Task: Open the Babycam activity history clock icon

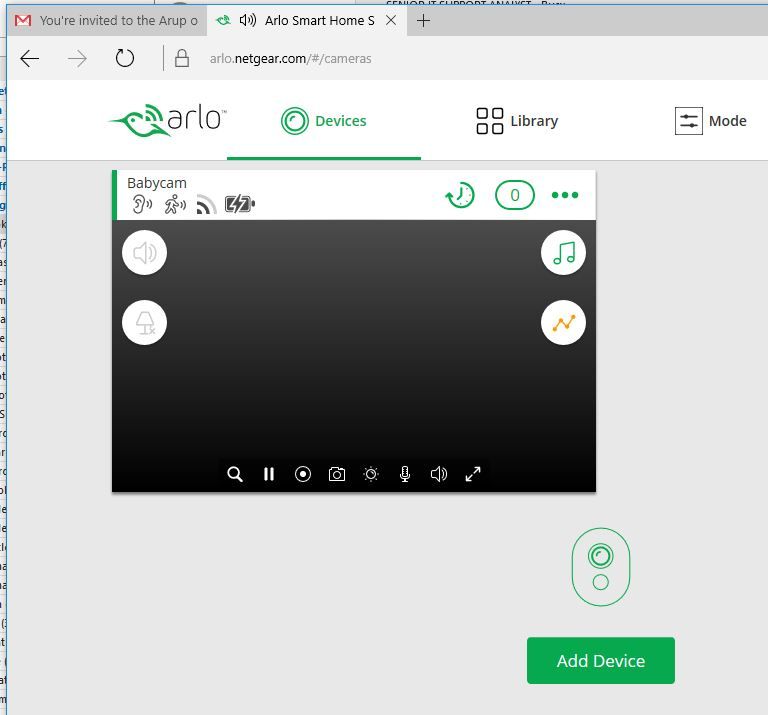Action: click(460, 195)
